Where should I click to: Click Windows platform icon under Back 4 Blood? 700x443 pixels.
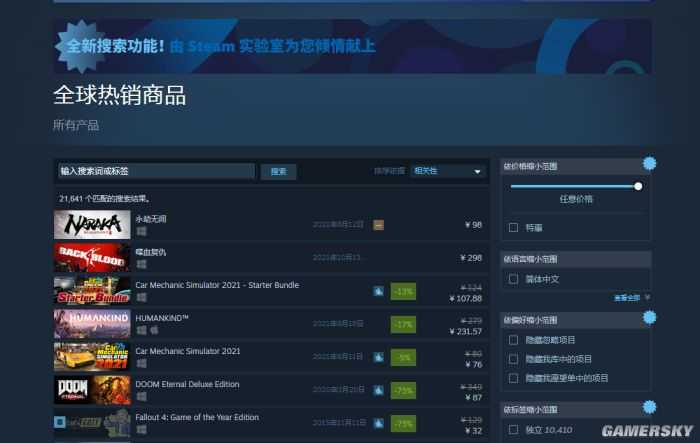click(142, 264)
